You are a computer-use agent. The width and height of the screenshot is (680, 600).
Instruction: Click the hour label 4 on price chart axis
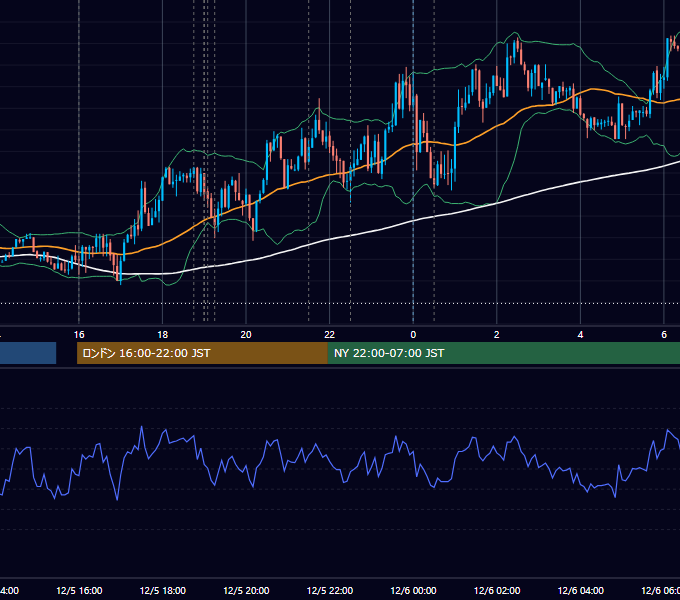click(580, 335)
